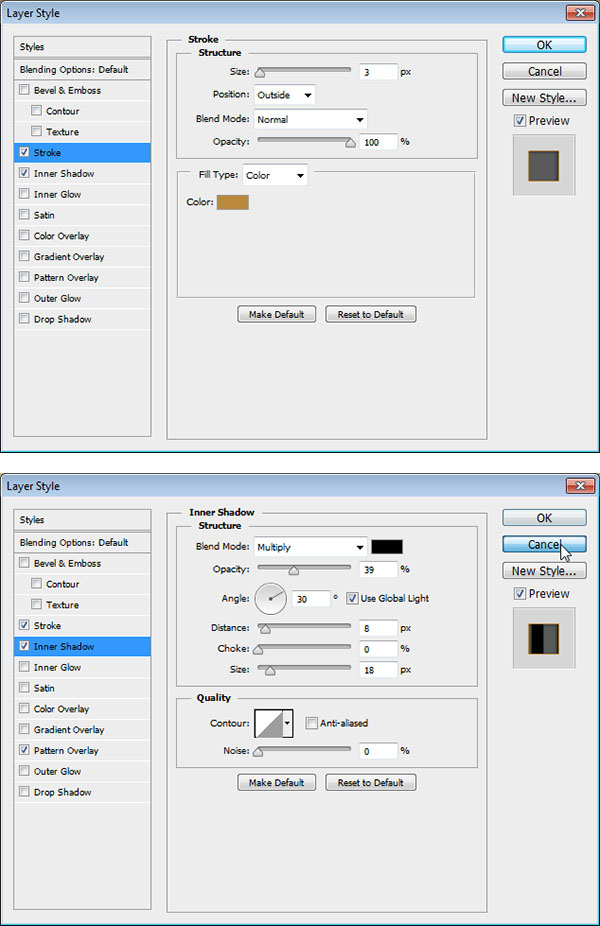
Task: Click the Noise value field
Action: [x=378, y=751]
